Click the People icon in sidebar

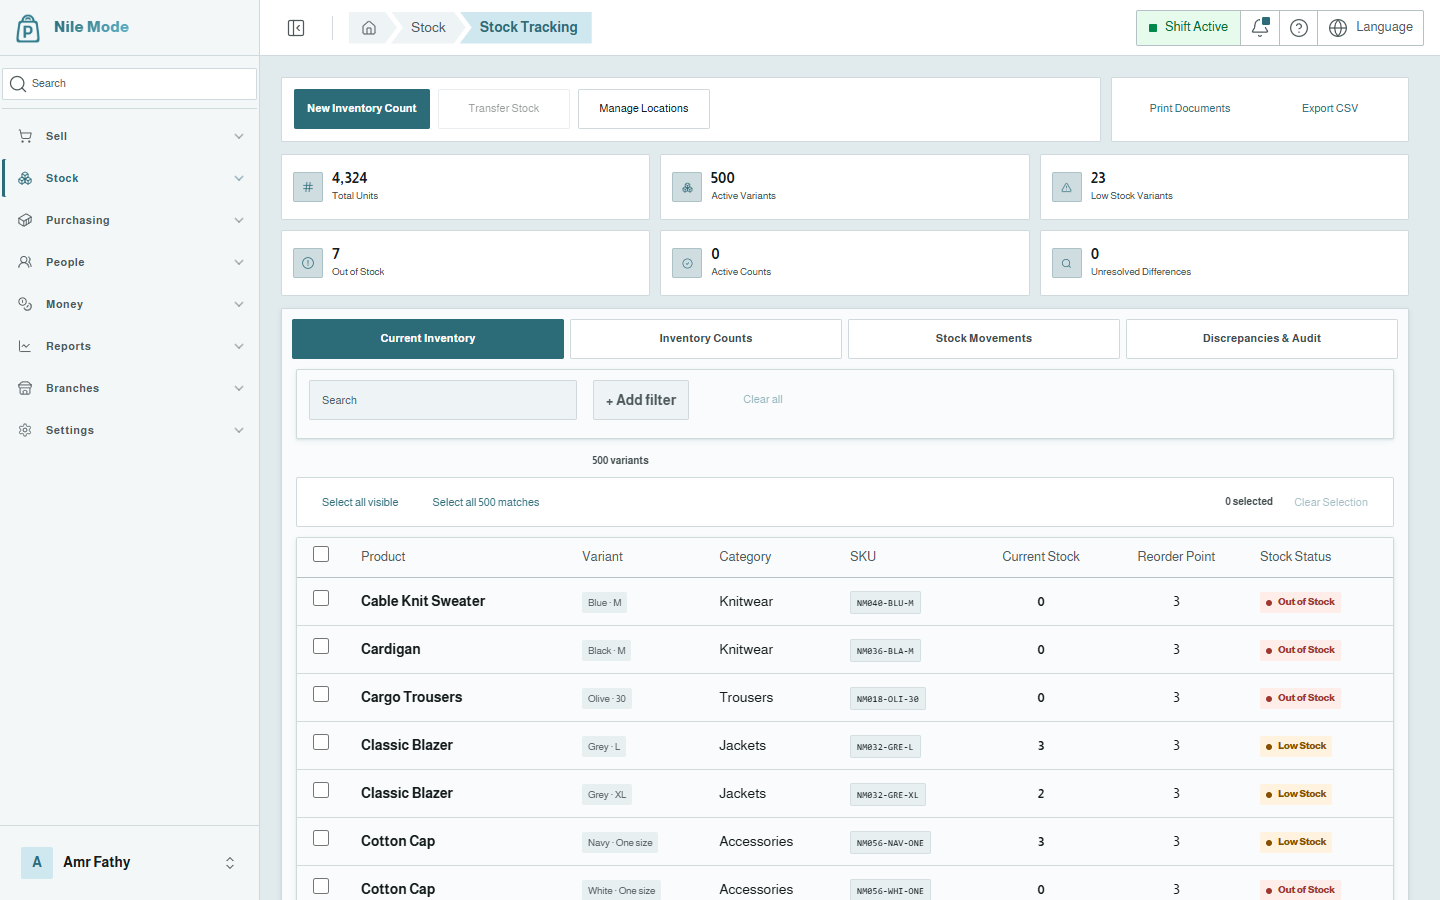click(x=25, y=262)
